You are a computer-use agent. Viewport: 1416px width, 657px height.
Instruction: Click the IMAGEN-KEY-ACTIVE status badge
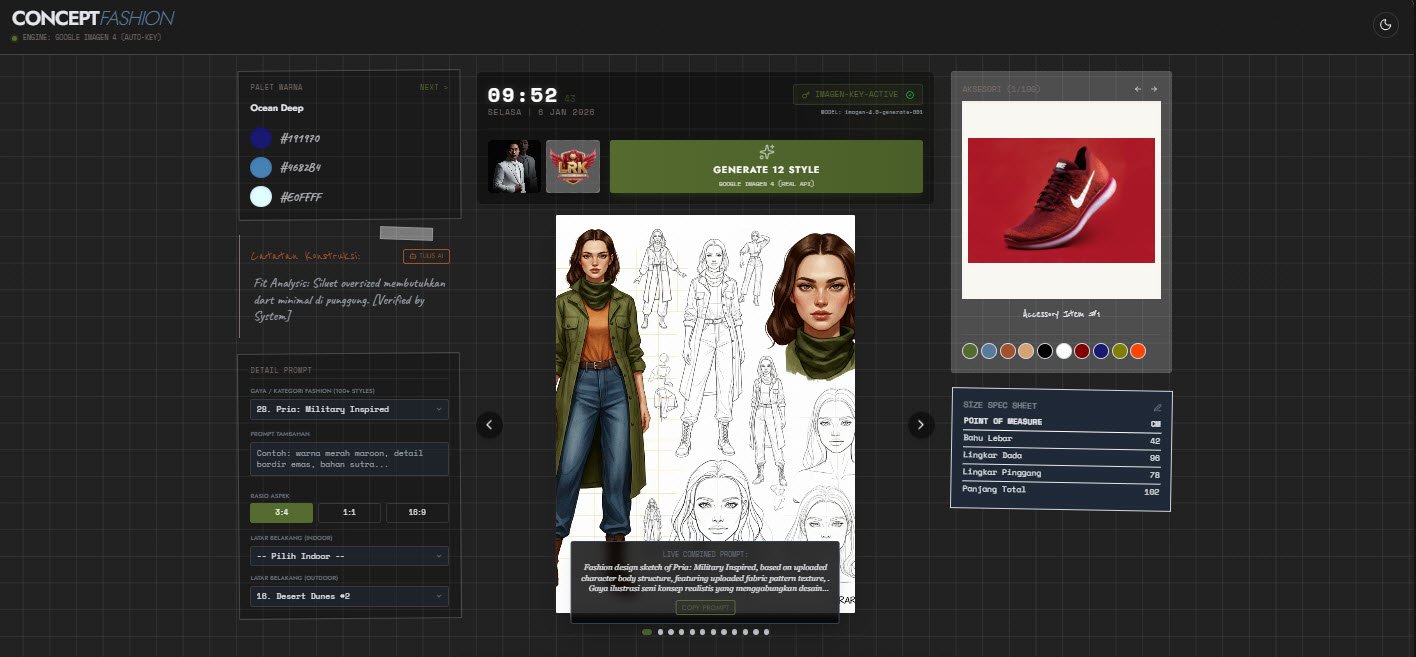tap(858, 94)
